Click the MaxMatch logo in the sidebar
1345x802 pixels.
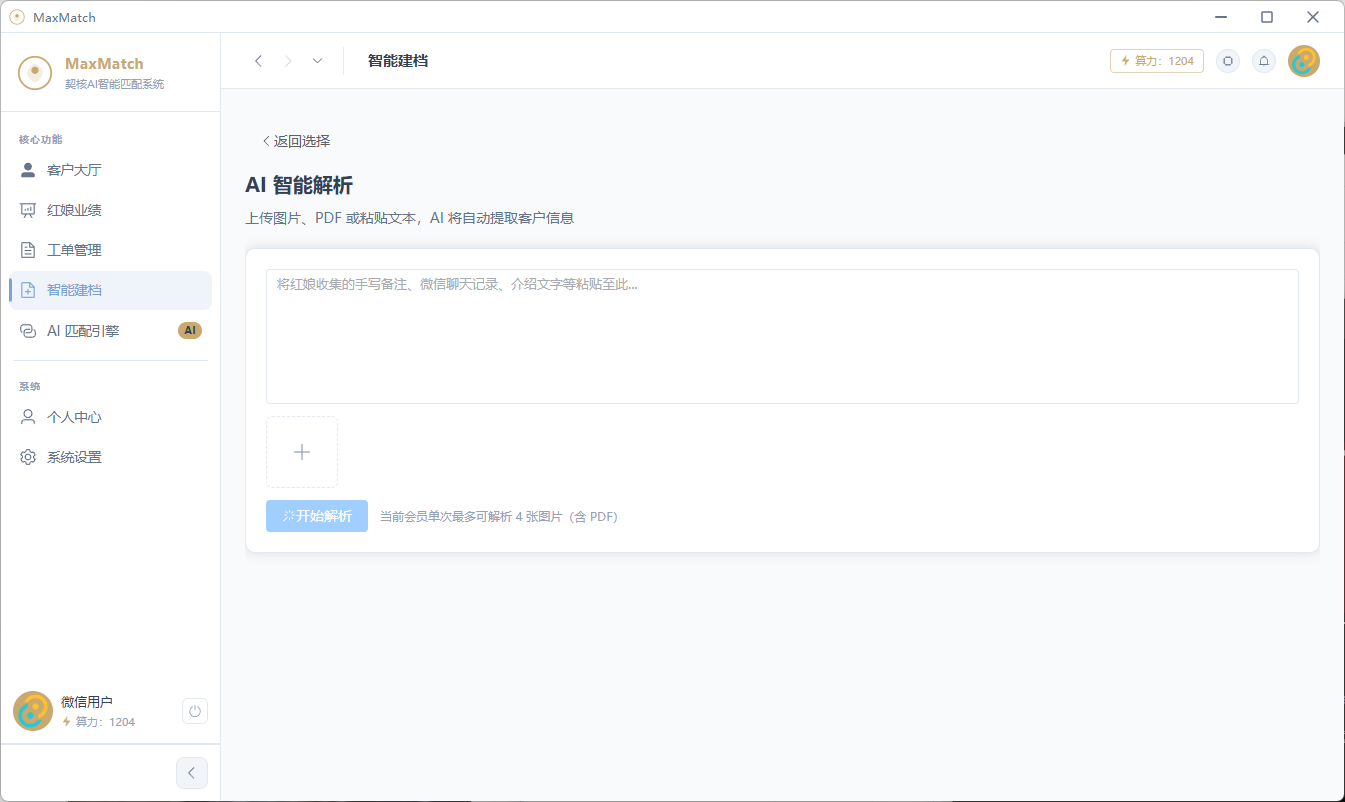[35, 72]
